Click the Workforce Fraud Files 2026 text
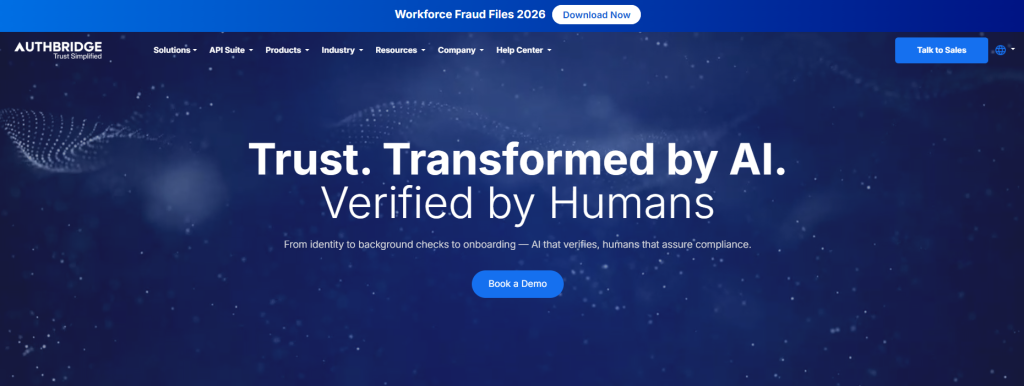The height and width of the screenshot is (386, 1024). pos(470,14)
